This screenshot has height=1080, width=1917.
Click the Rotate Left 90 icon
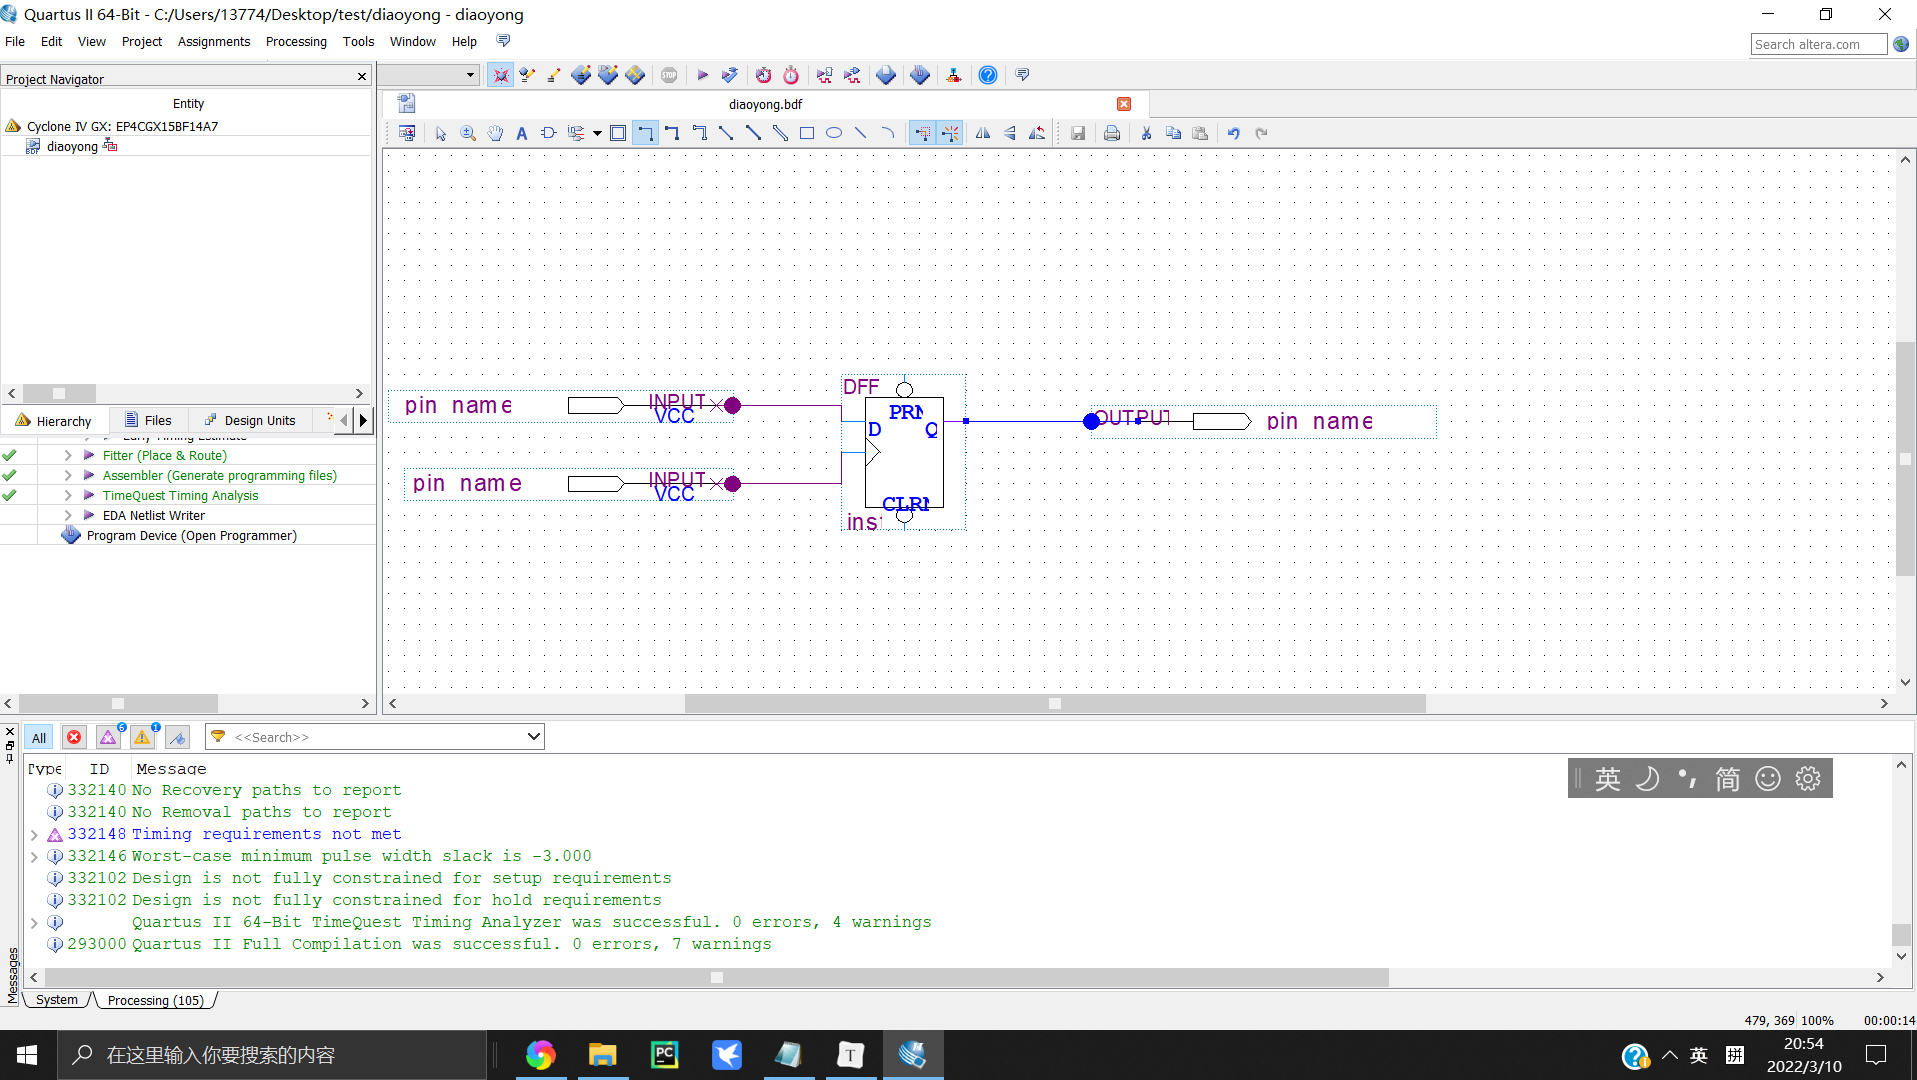(1037, 133)
